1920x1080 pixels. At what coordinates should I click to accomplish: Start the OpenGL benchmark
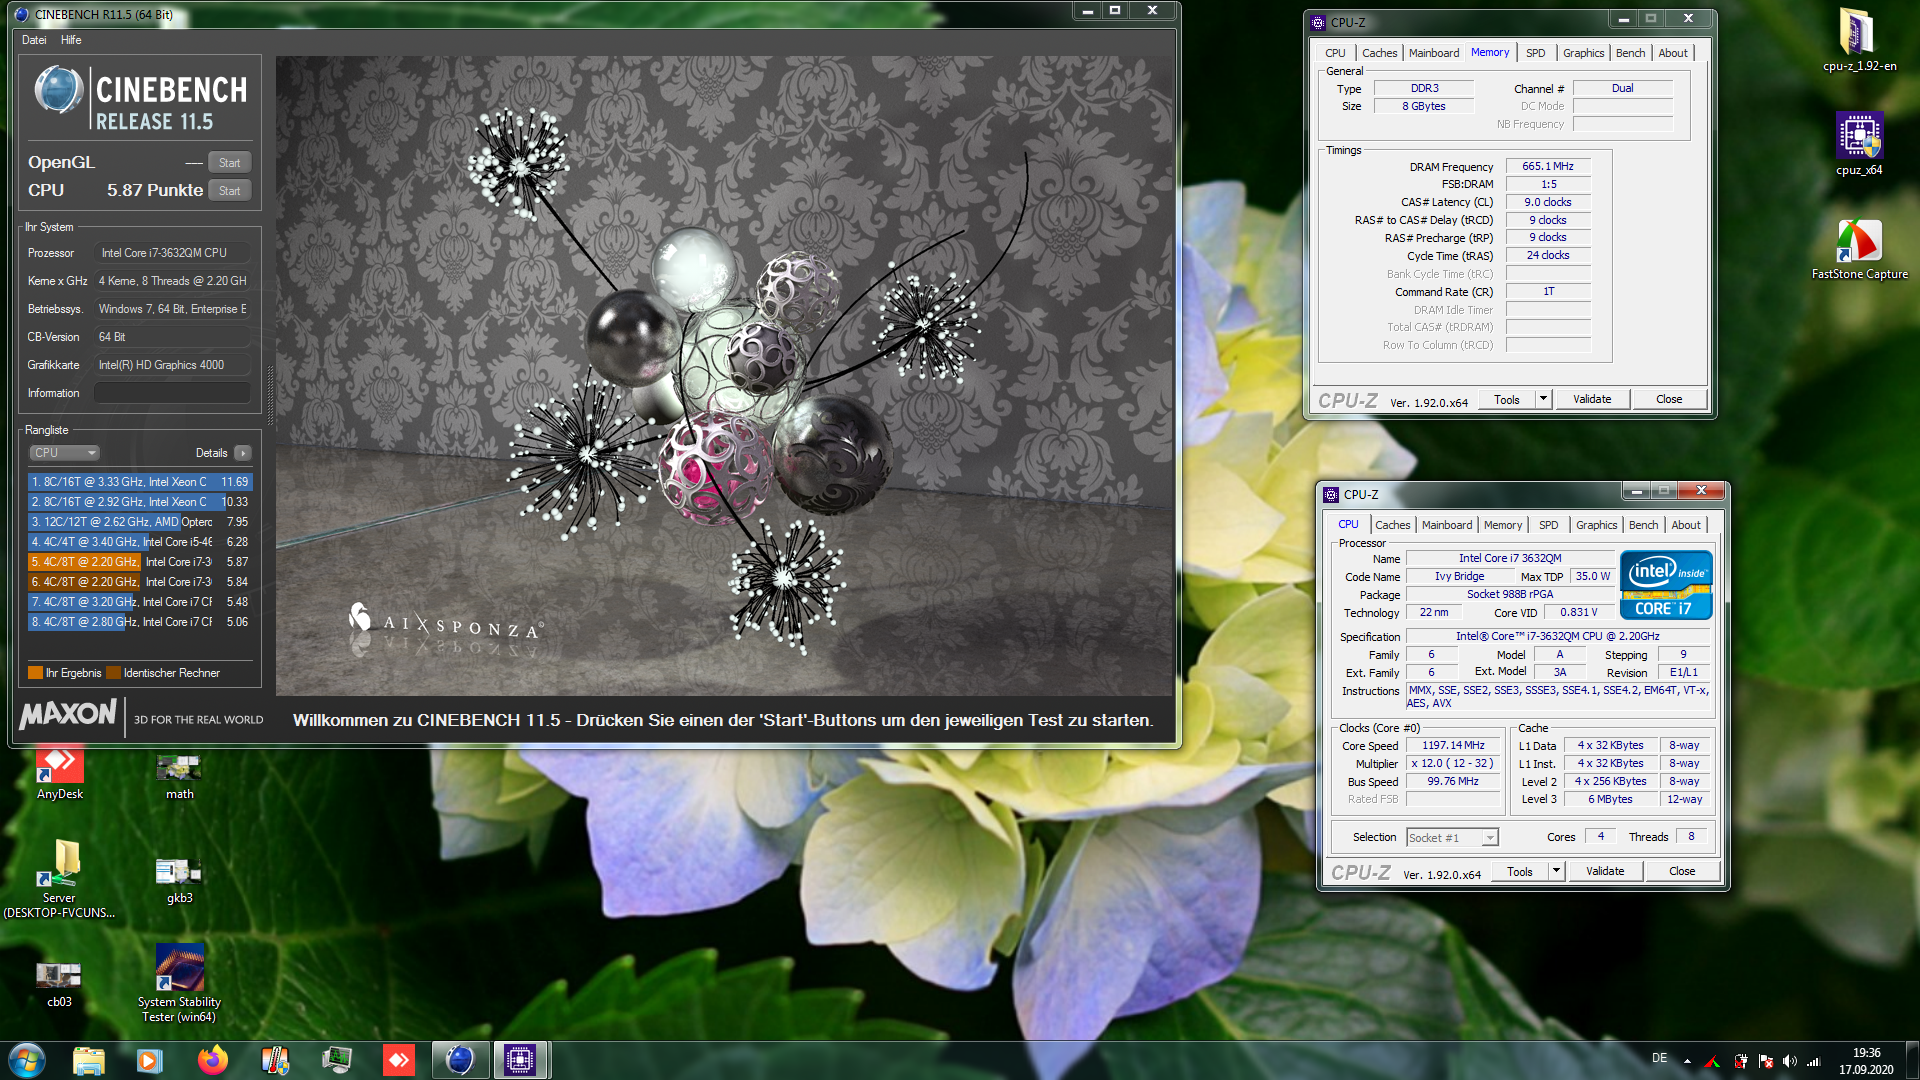[x=230, y=163]
